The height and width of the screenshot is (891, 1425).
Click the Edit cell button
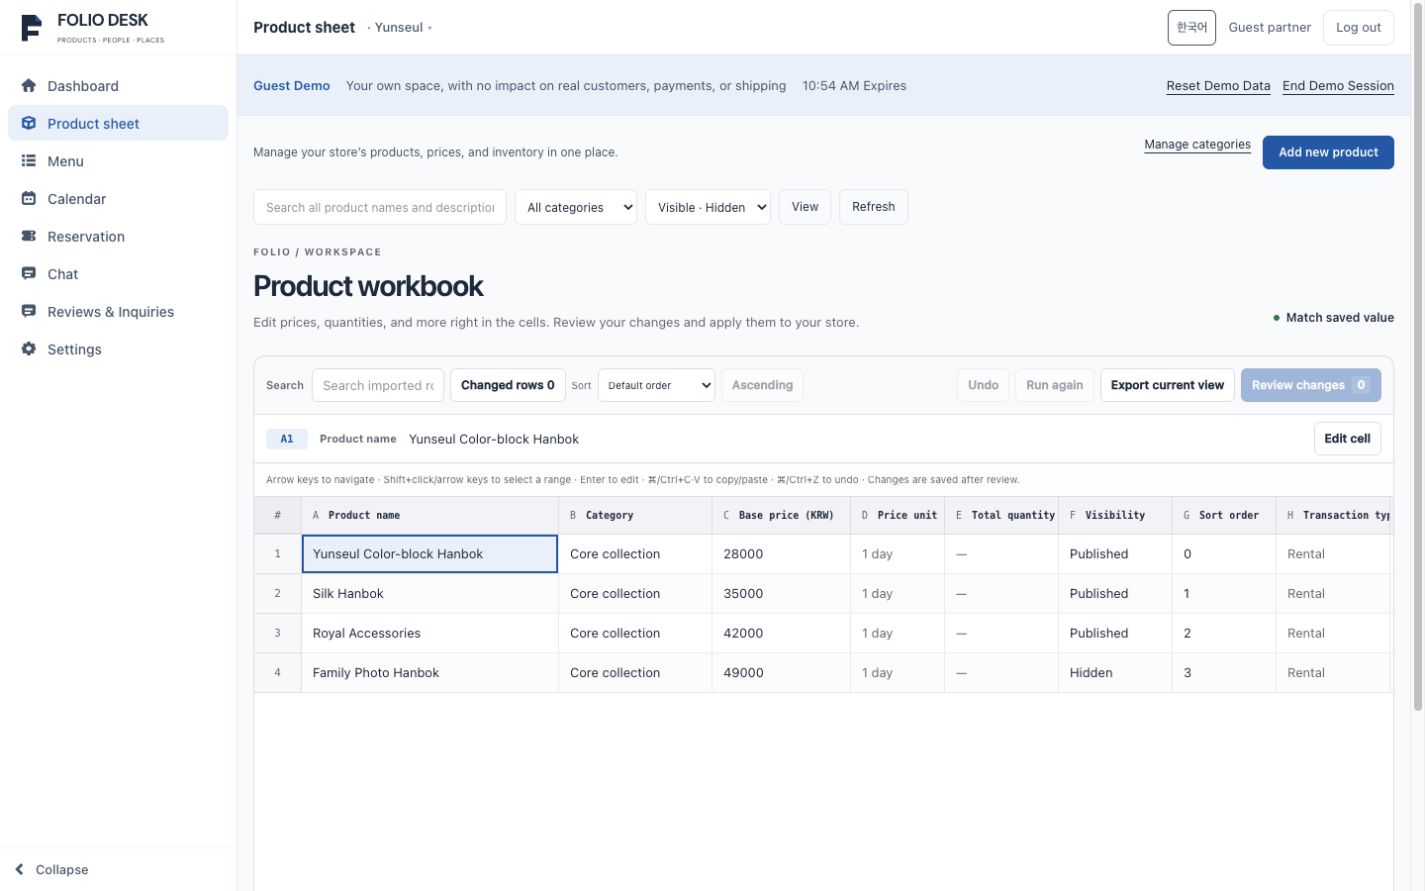pyautogui.click(x=1347, y=439)
